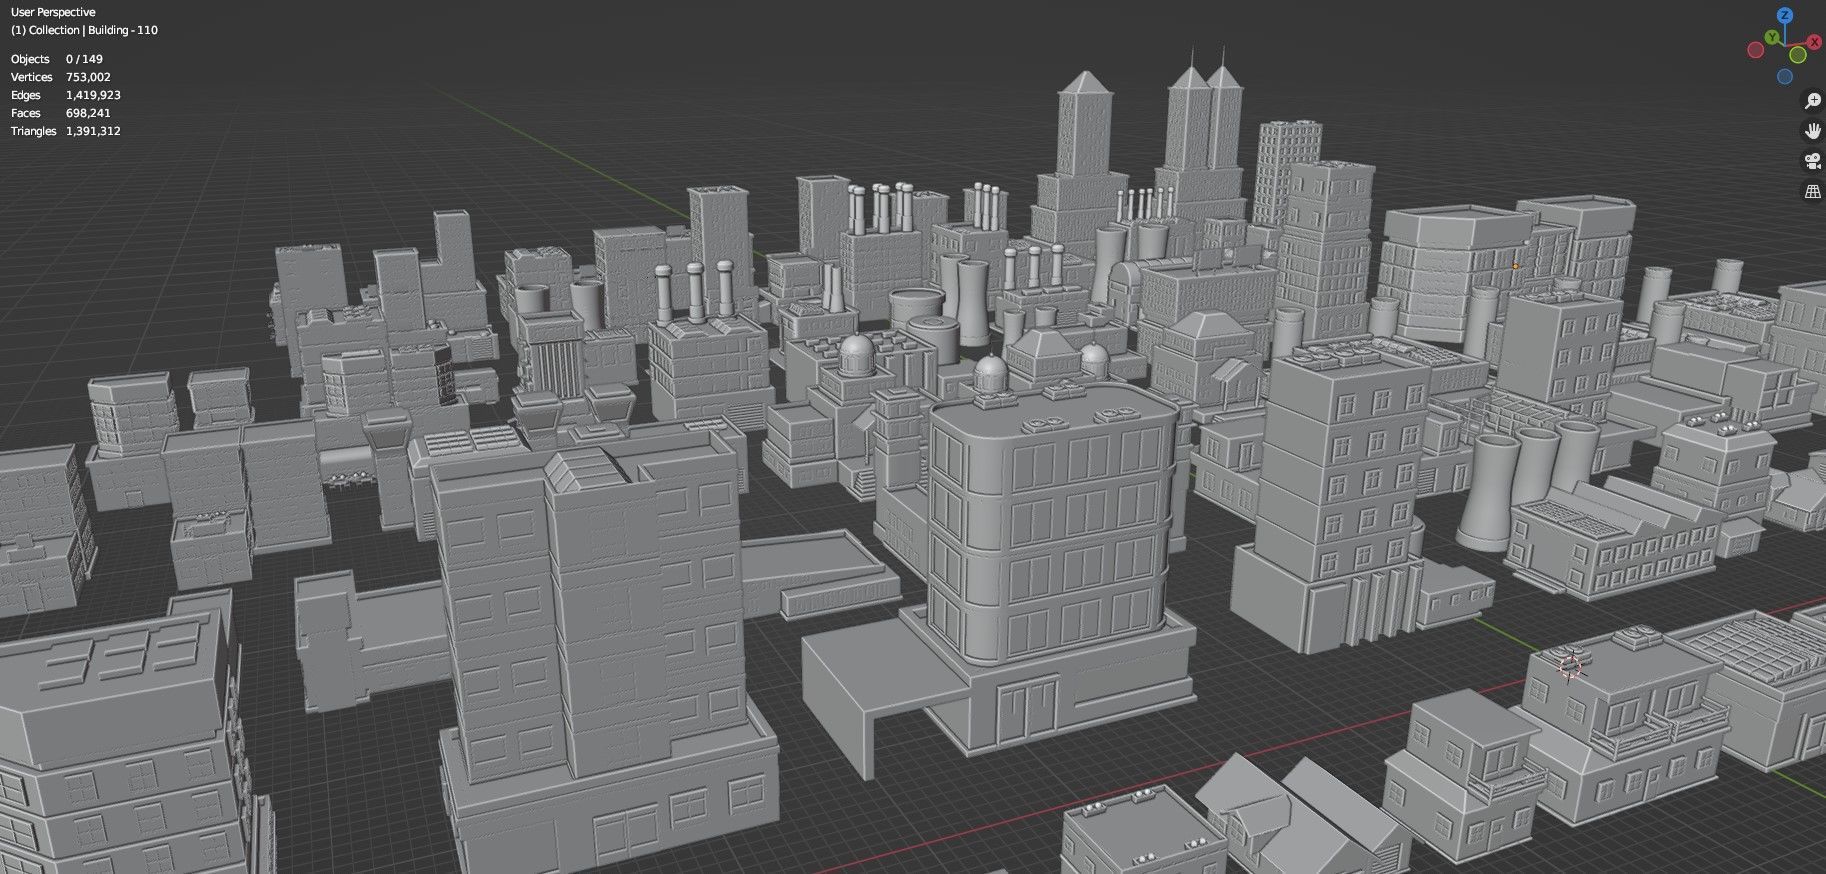Click the green Y axis gizmo handle
This screenshot has width=1826, height=874.
coord(1772,37)
